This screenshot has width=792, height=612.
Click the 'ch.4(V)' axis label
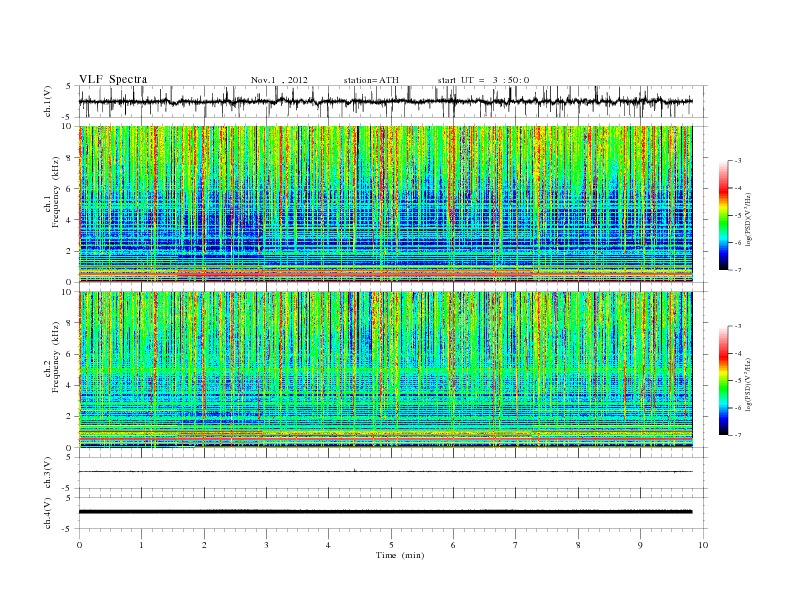click(x=48, y=513)
